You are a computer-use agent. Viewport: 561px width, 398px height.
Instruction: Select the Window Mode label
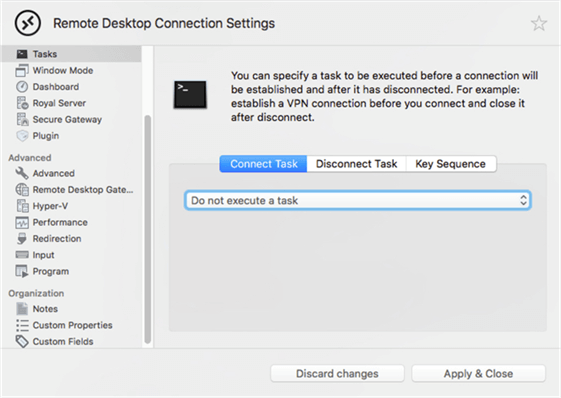[x=63, y=71]
